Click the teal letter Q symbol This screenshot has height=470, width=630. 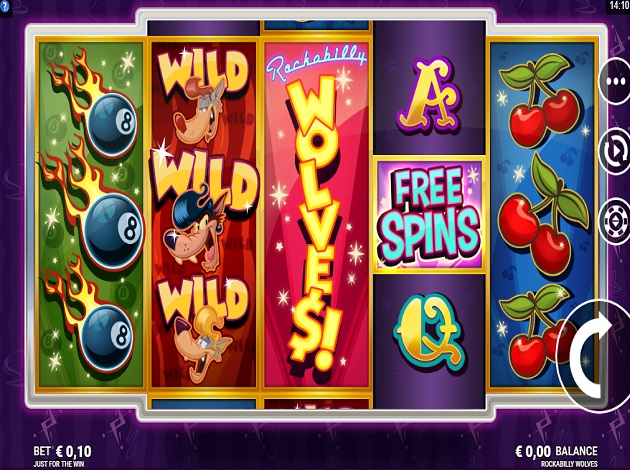pos(429,333)
